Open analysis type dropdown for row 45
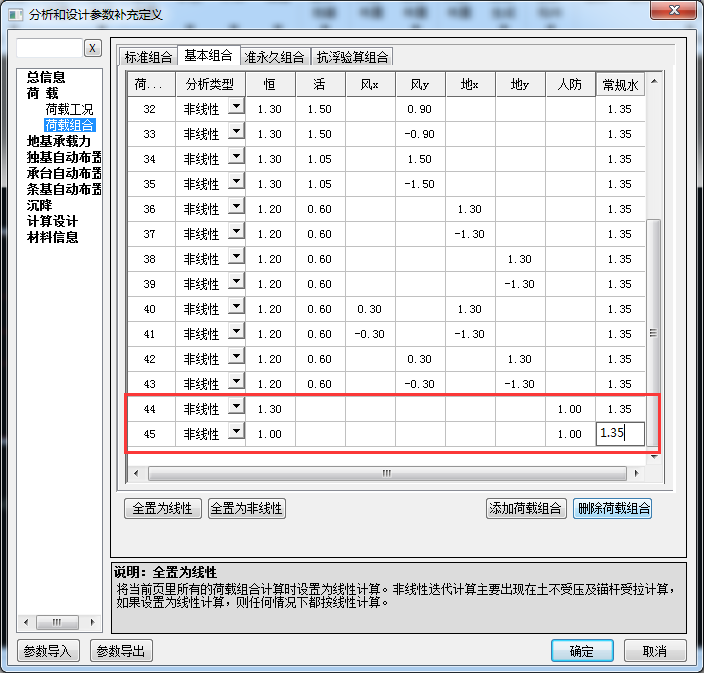This screenshot has height=673, width=704. (x=236, y=432)
